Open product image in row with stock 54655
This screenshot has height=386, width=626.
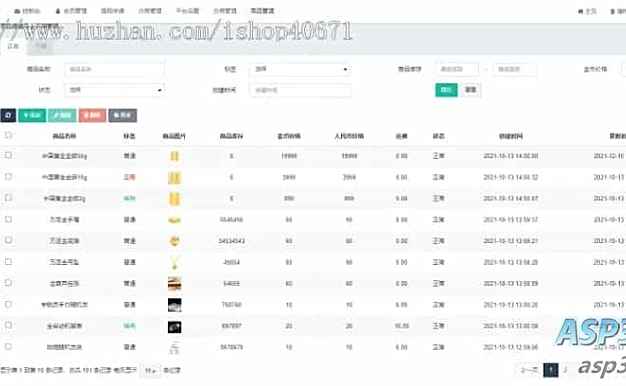(x=174, y=283)
